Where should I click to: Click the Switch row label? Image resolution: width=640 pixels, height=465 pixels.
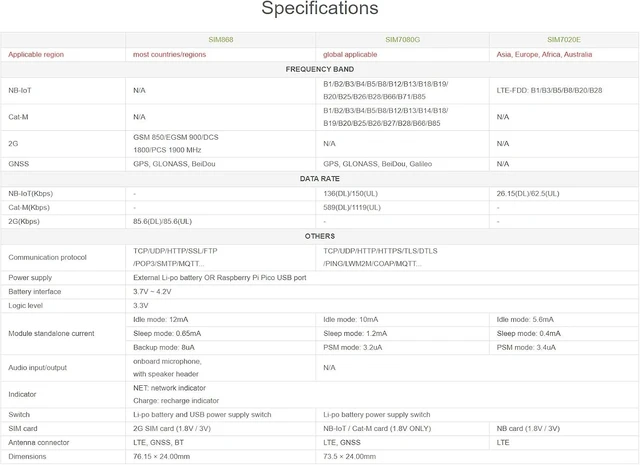pyautogui.click(x=19, y=414)
